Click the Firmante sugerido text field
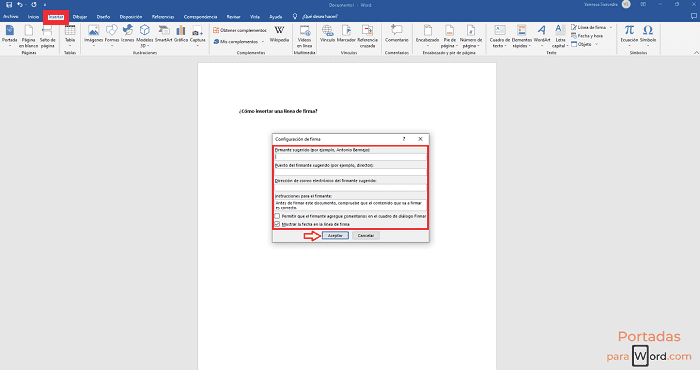This screenshot has width=700, height=370. [351, 157]
